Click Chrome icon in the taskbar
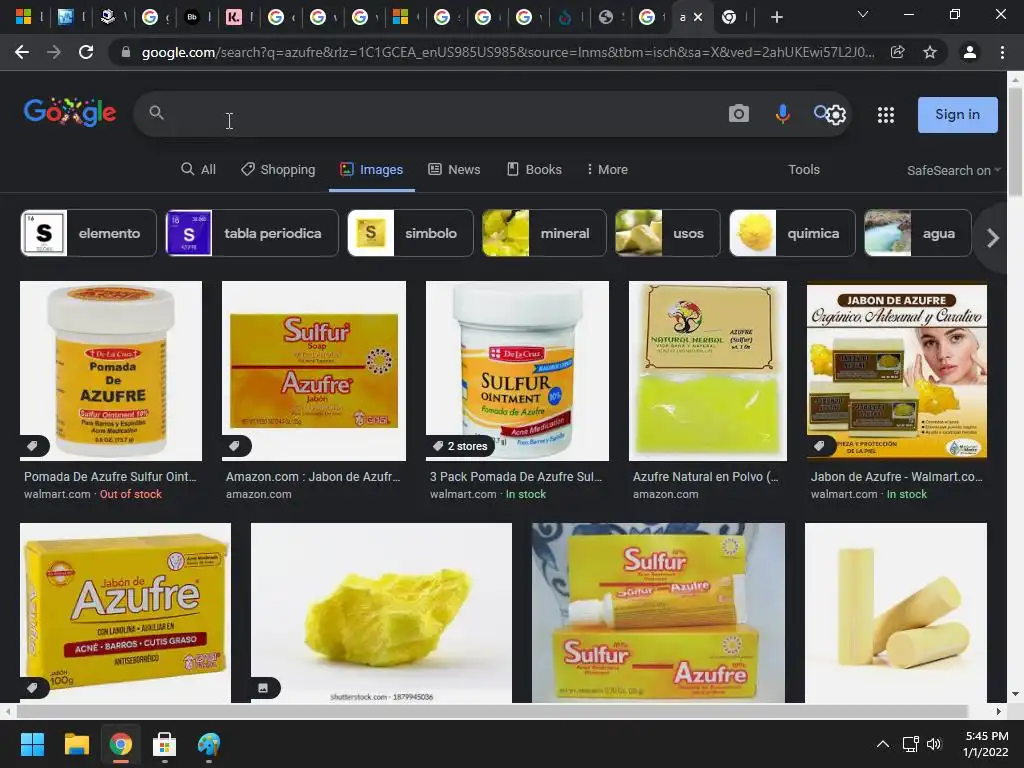 [x=120, y=744]
